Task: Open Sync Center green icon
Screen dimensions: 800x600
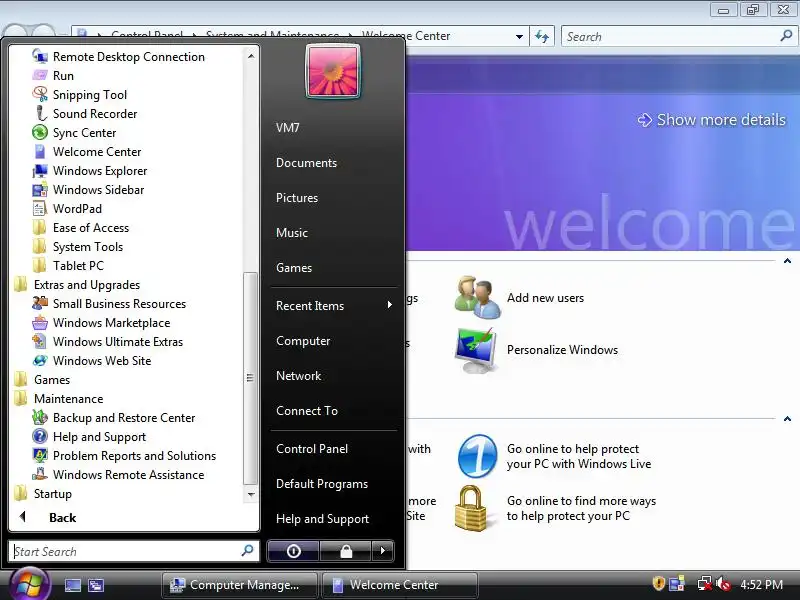Action: [x=40, y=133]
